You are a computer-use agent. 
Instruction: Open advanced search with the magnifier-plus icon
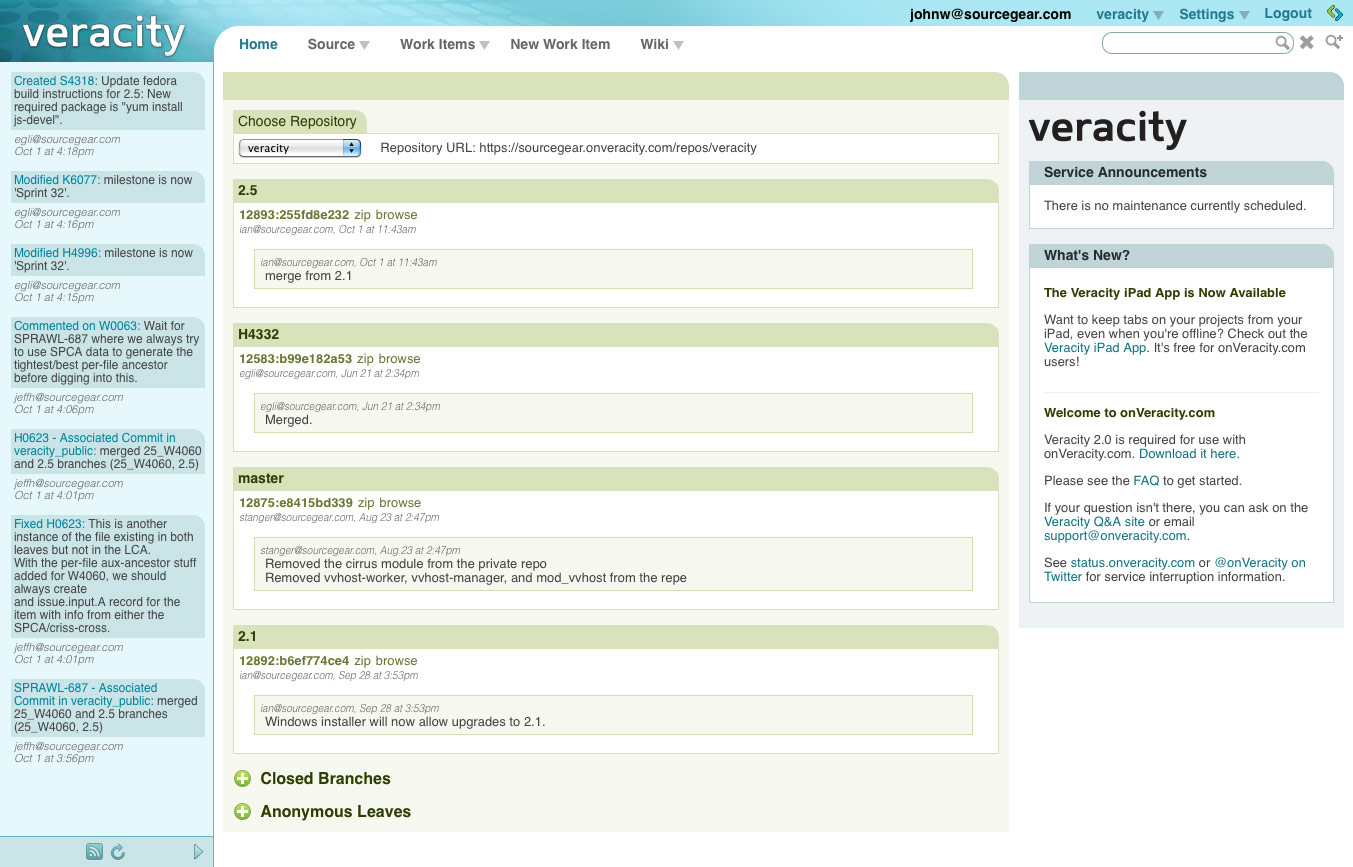click(x=1333, y=42)
